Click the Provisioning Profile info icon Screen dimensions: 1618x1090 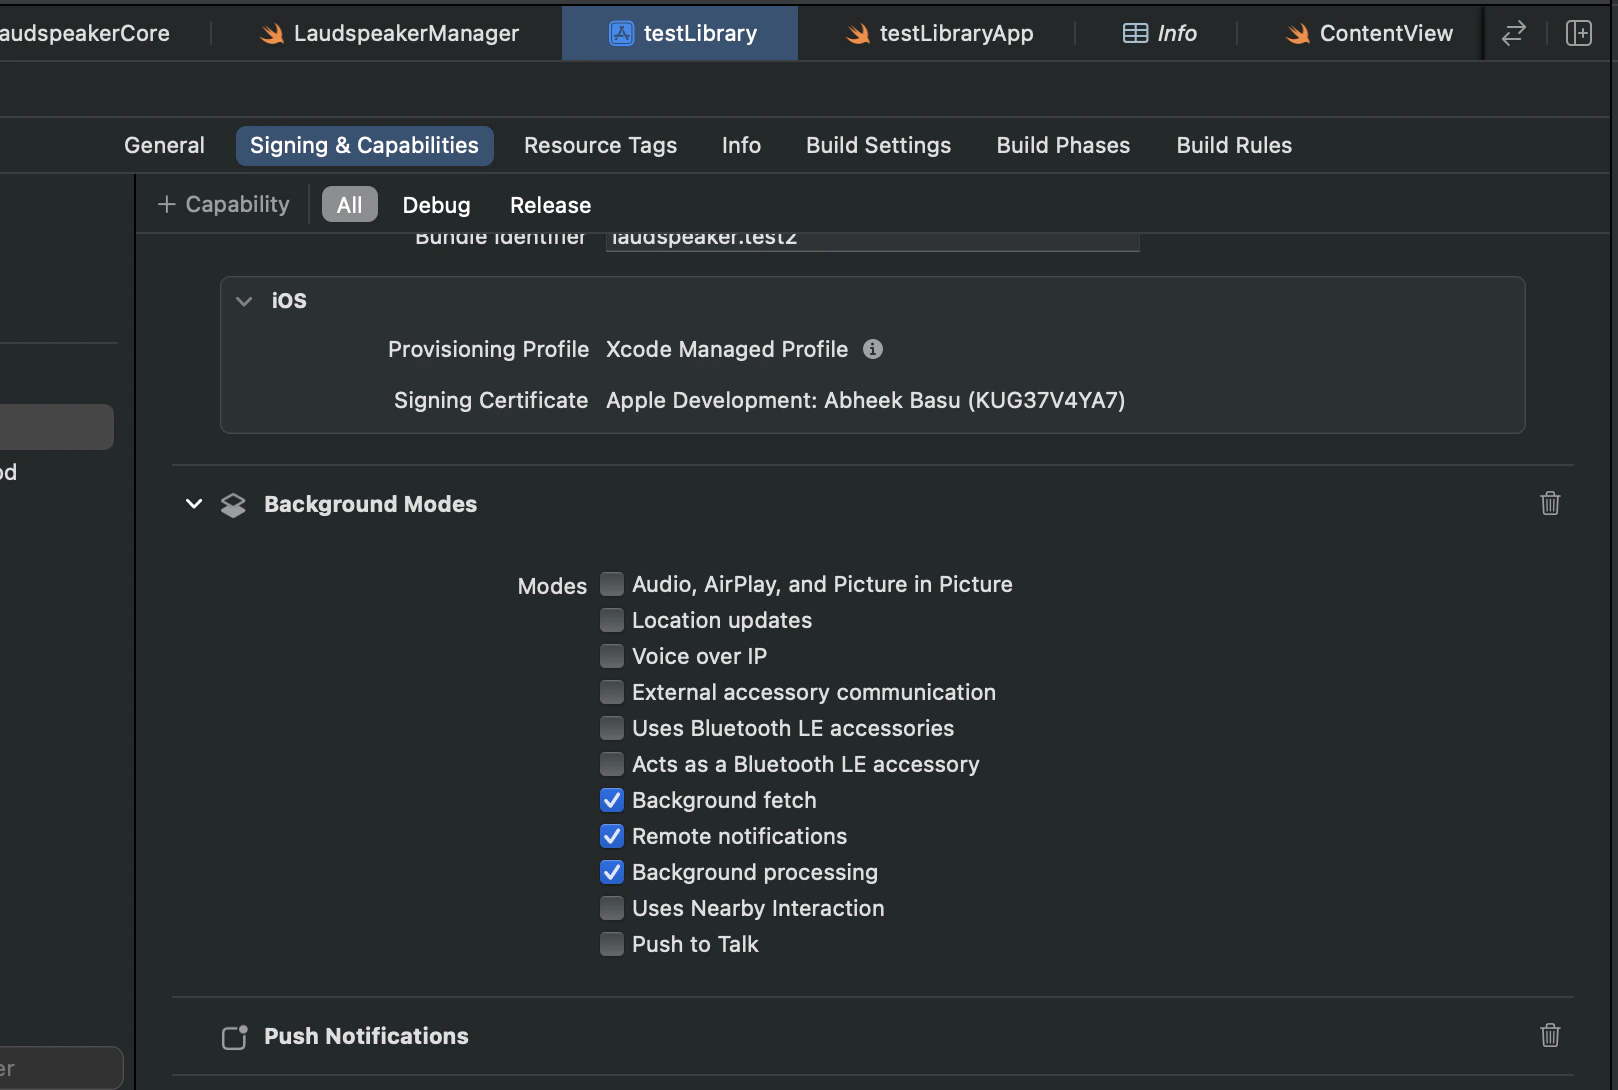(873, 349)
